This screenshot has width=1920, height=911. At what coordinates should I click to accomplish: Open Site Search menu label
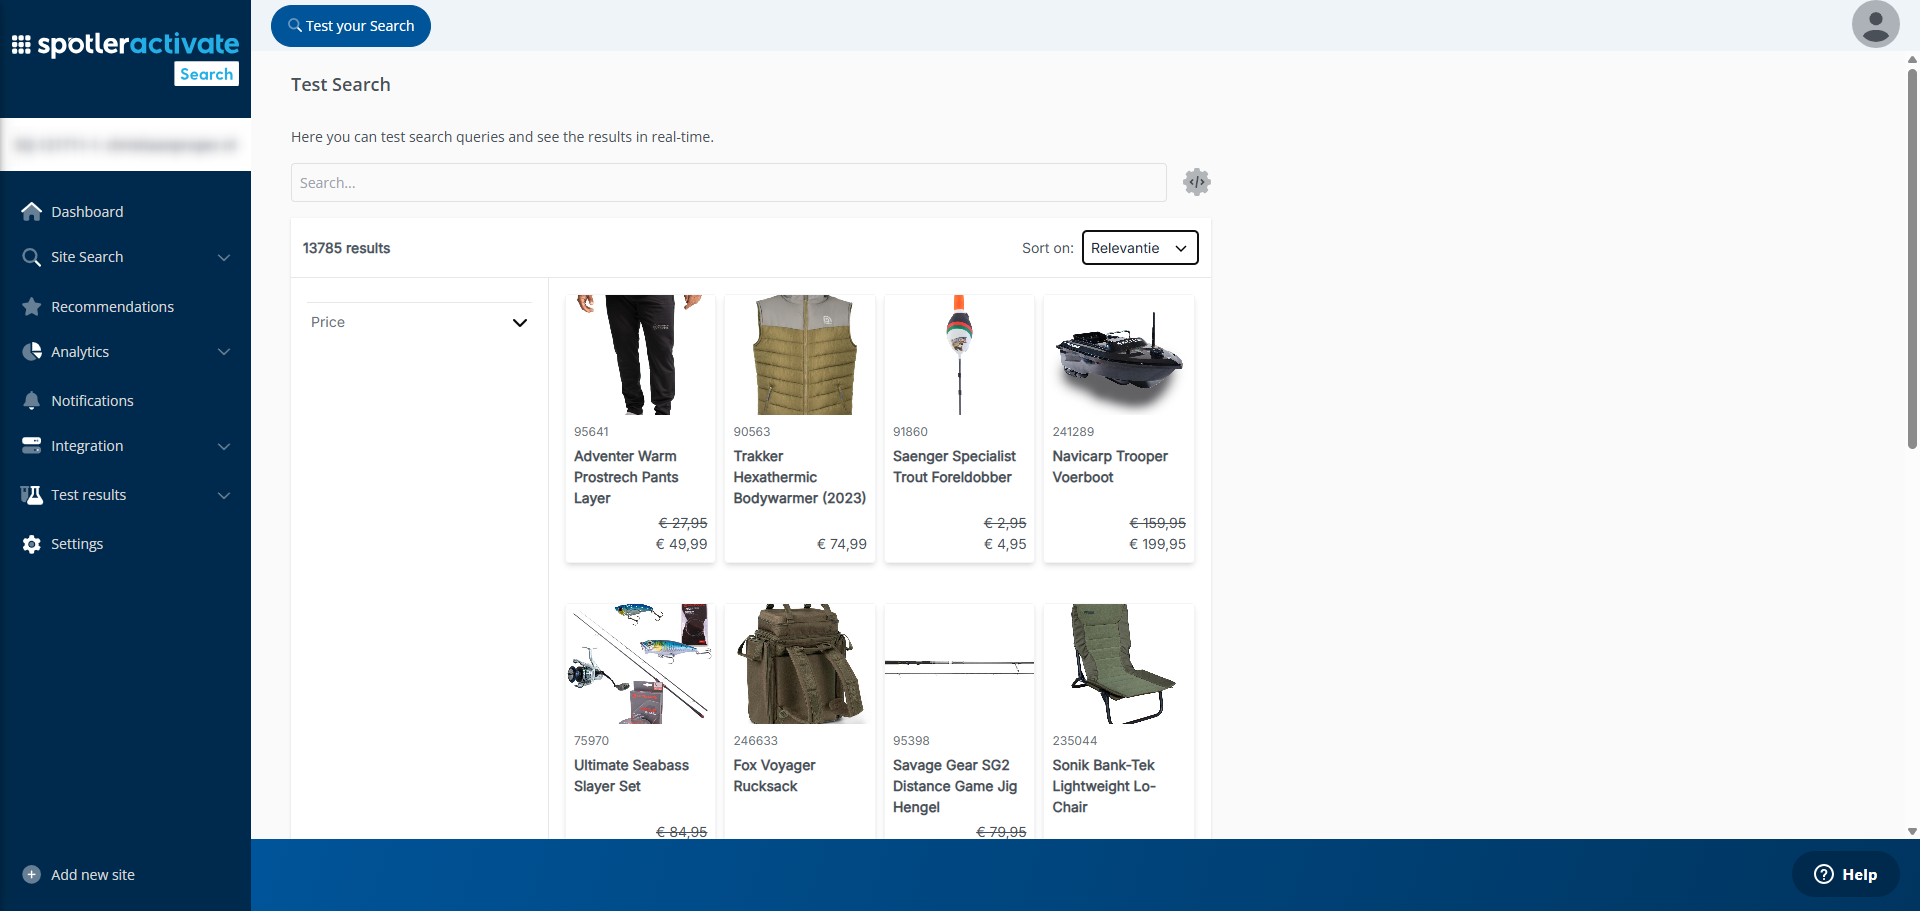(87, 257)
